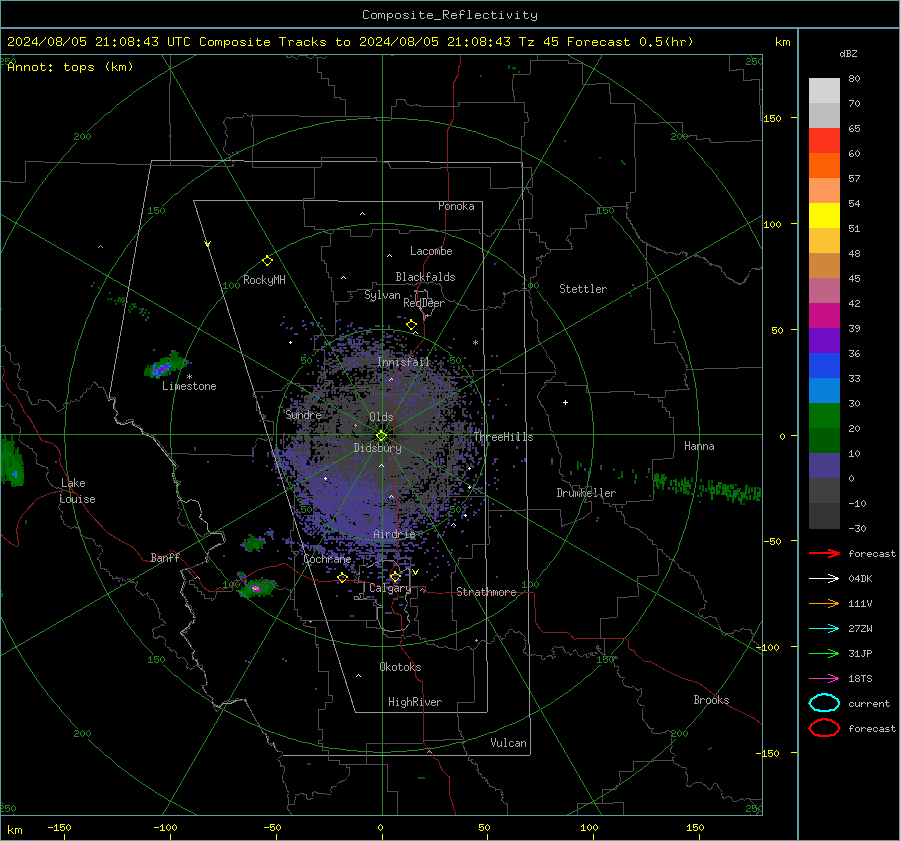The image size is (900, 841).
Task: Click the Okotoks city label
Action: [400, 667]
